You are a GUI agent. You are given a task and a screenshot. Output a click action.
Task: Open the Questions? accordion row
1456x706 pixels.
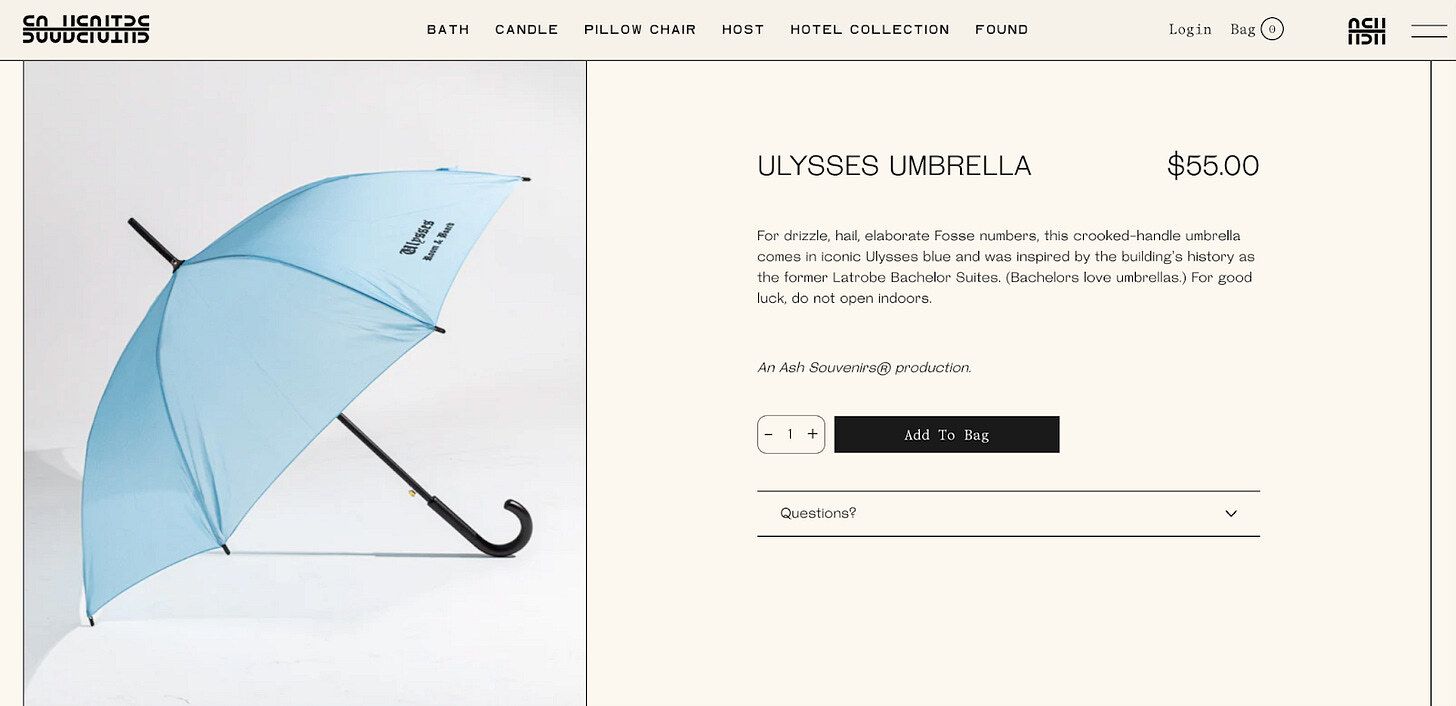(x=1008, y=513)
